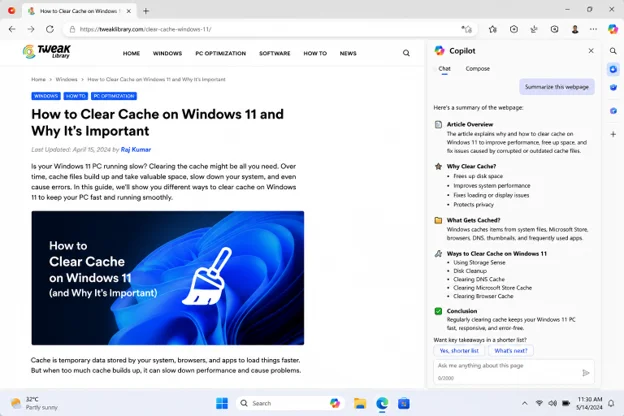Viewport: 624px width, 416px height.
Task: Open Favorites star icon in toolbar
Action: click(493, 29)
